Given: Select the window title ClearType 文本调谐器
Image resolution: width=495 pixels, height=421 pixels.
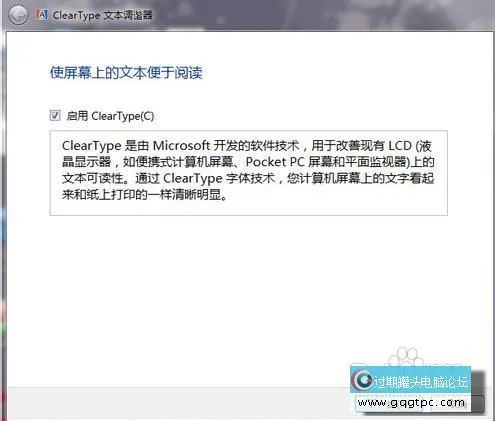Looking at the screenshot, I should [x=102, y=15].
